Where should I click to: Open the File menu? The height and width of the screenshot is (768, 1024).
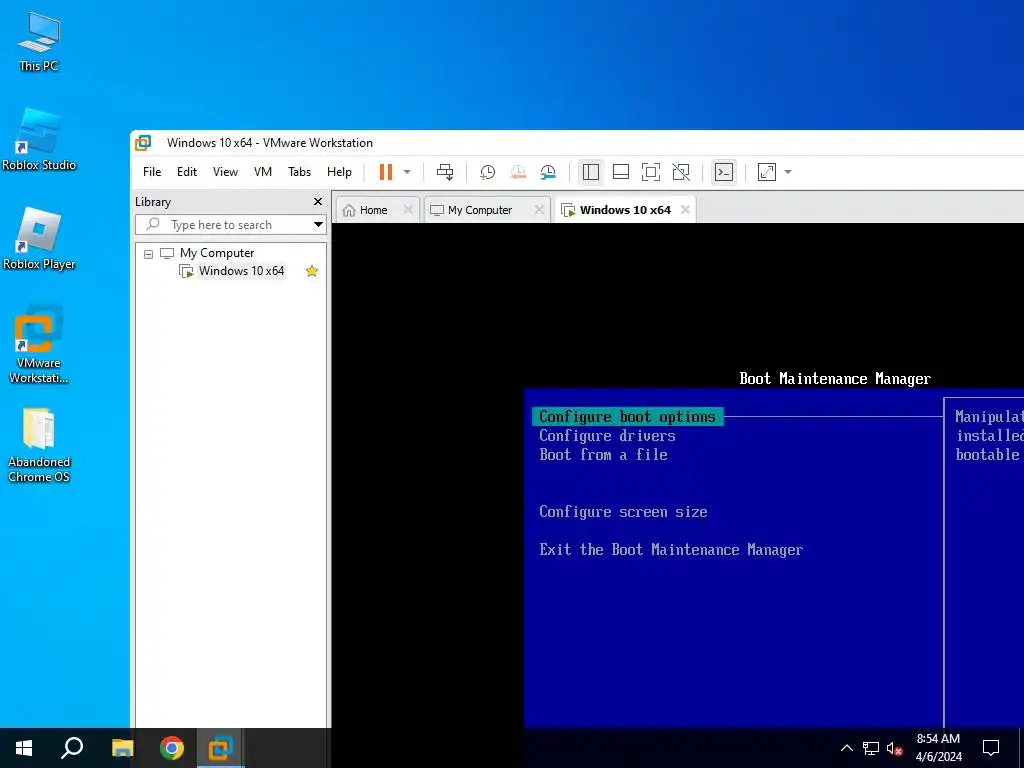pyautogui.click(x=152, y=172)
